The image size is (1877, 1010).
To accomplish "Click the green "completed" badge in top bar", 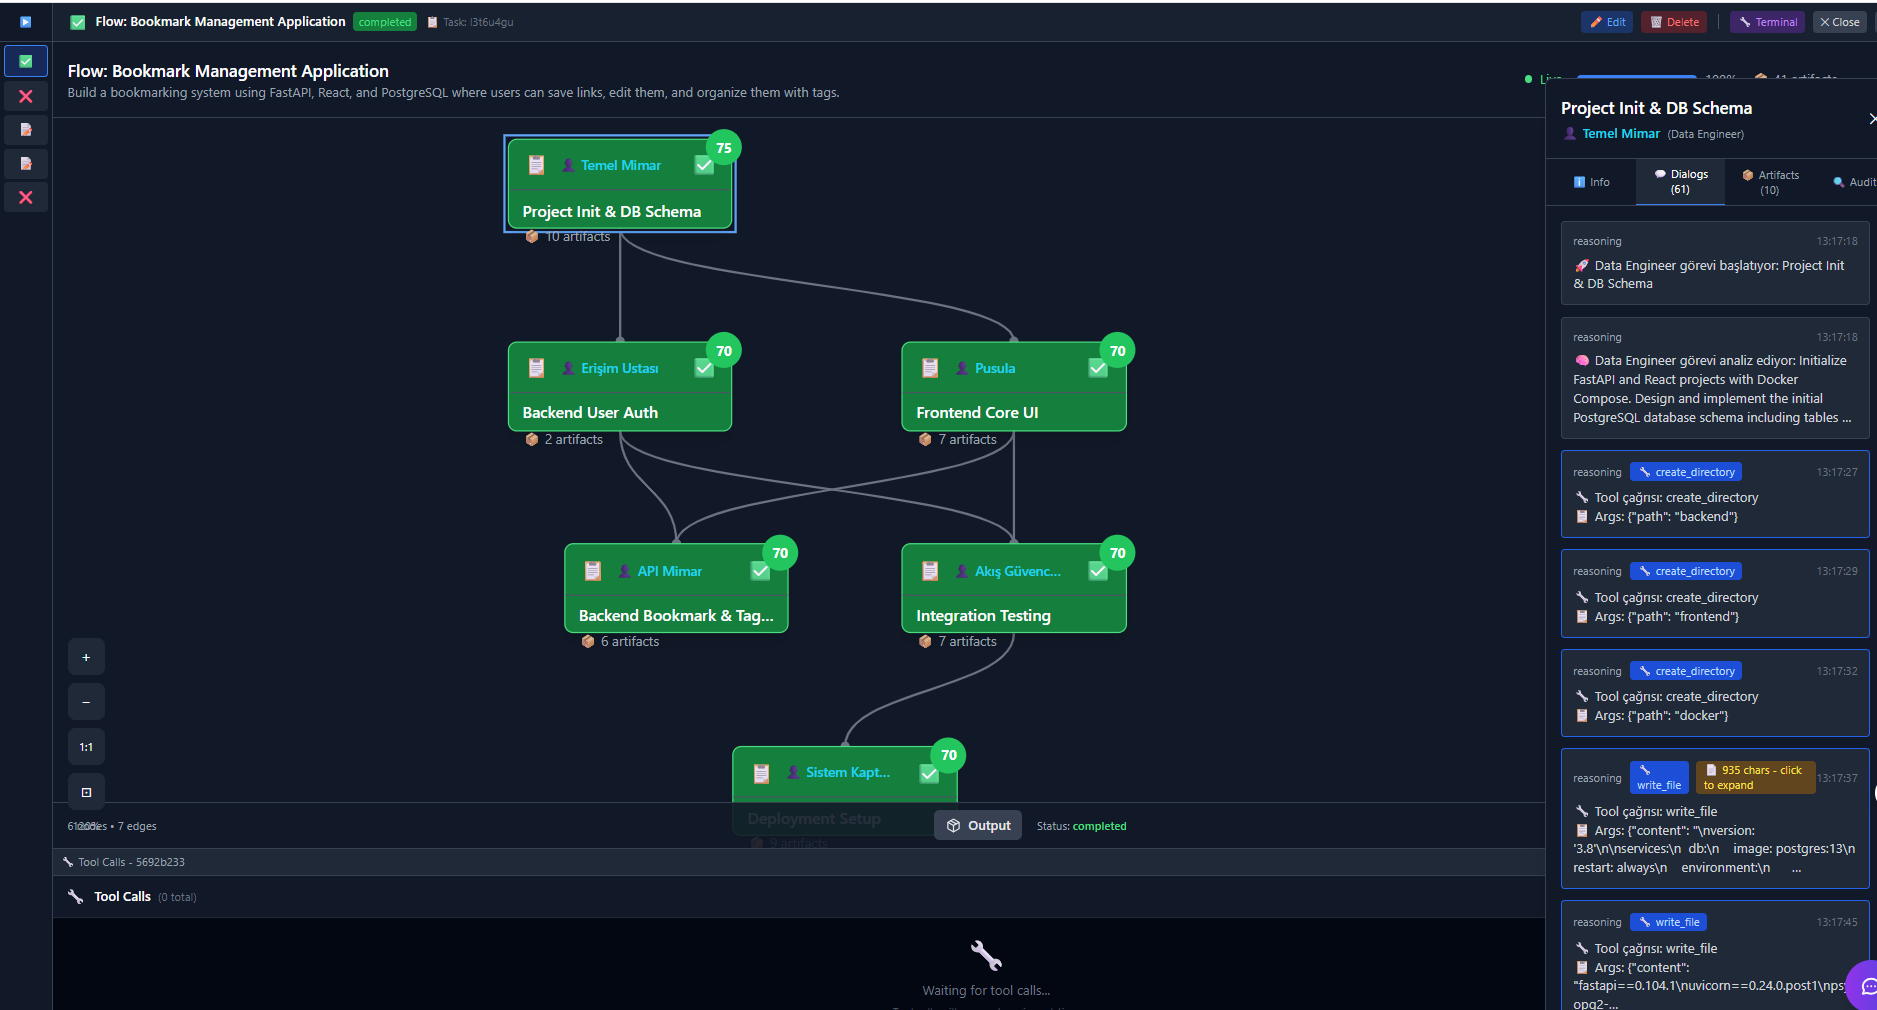I will tap(385, 22).
